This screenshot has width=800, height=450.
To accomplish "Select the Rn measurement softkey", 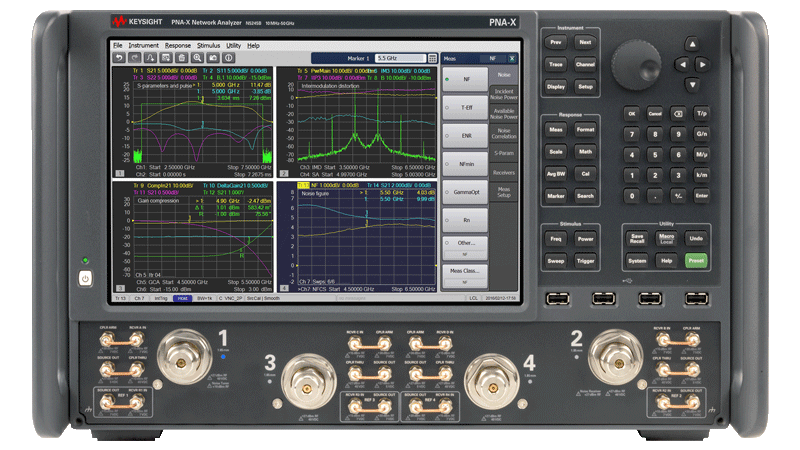I will coord(465,220).
